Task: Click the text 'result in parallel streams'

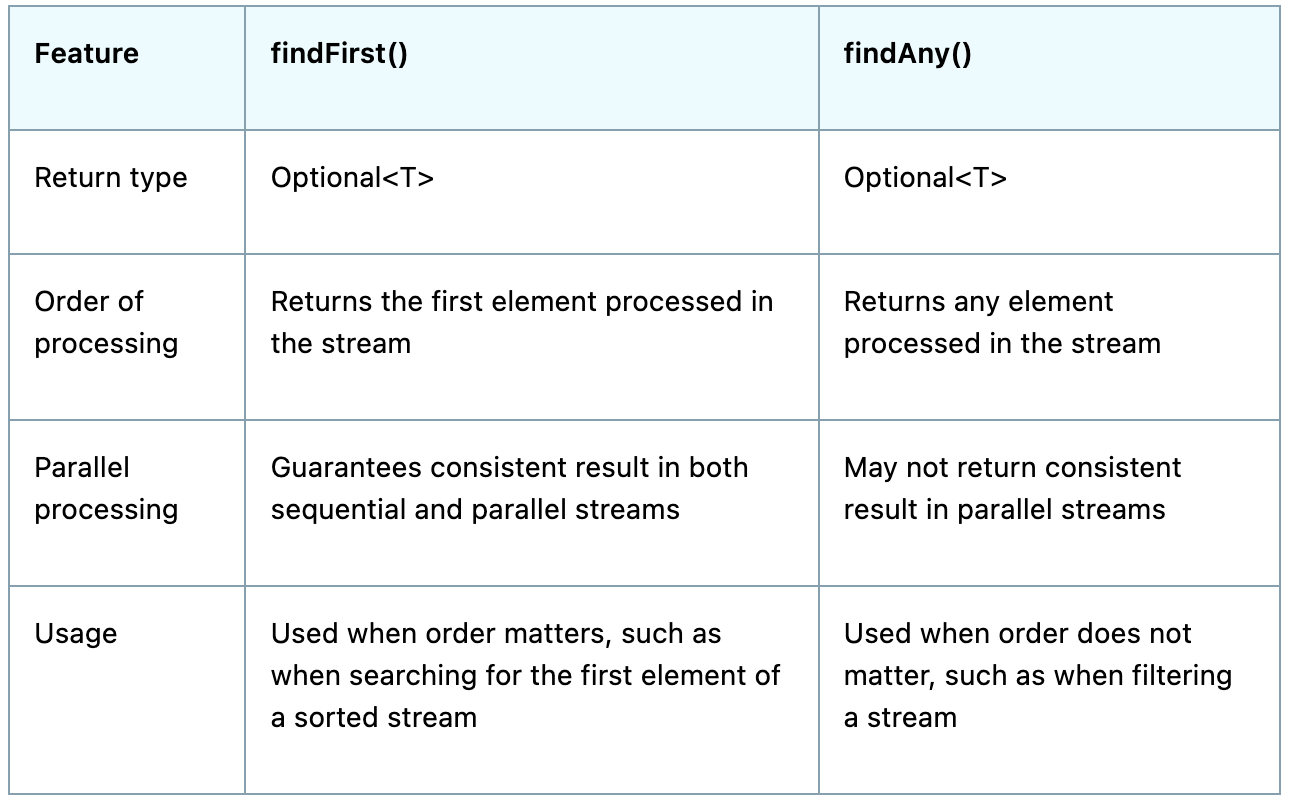Action: click(x=1005, y=509)
